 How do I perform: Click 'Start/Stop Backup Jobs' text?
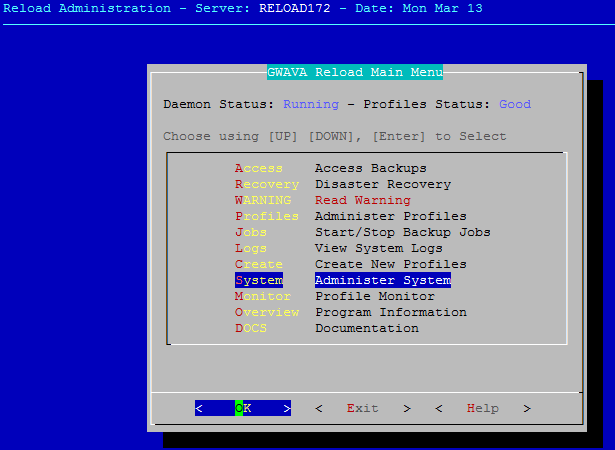pos(403,232)
